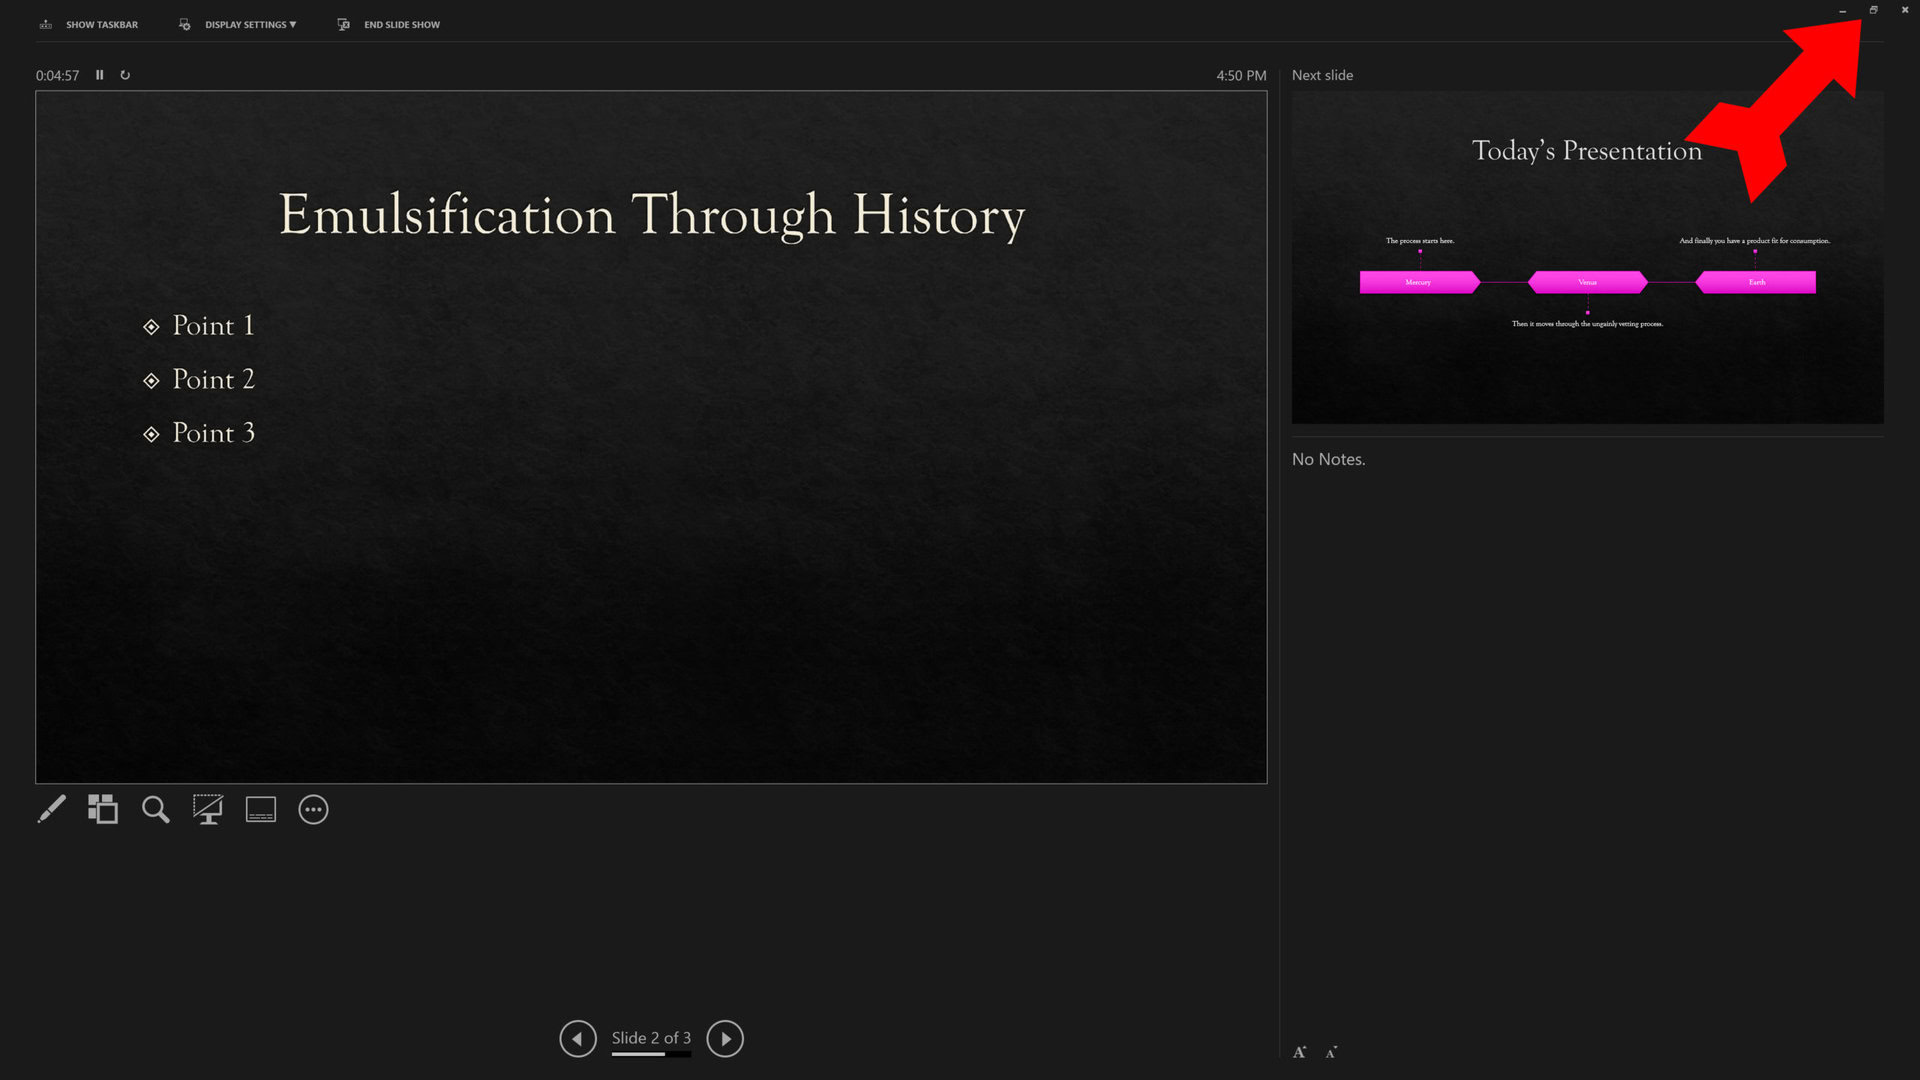Open more slide show options

coord(313,809)
